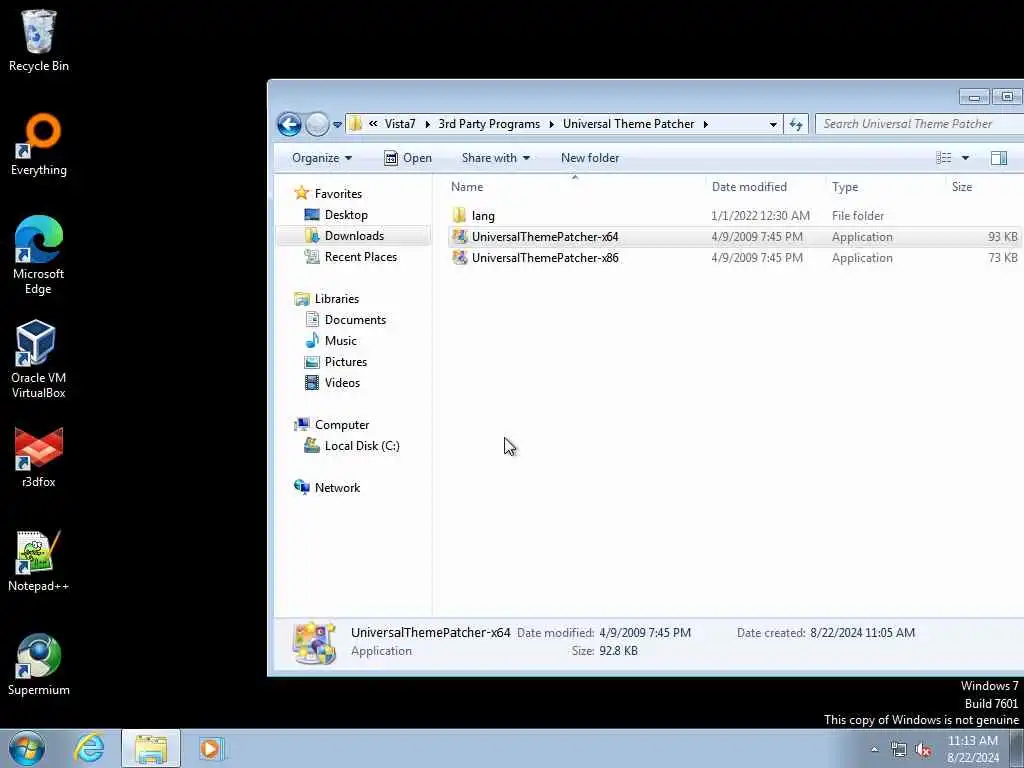Image resolution: width=1024 pixels, height=768 pixels.
Task: Toggle the preview pane icon
Action: point(999,158)
